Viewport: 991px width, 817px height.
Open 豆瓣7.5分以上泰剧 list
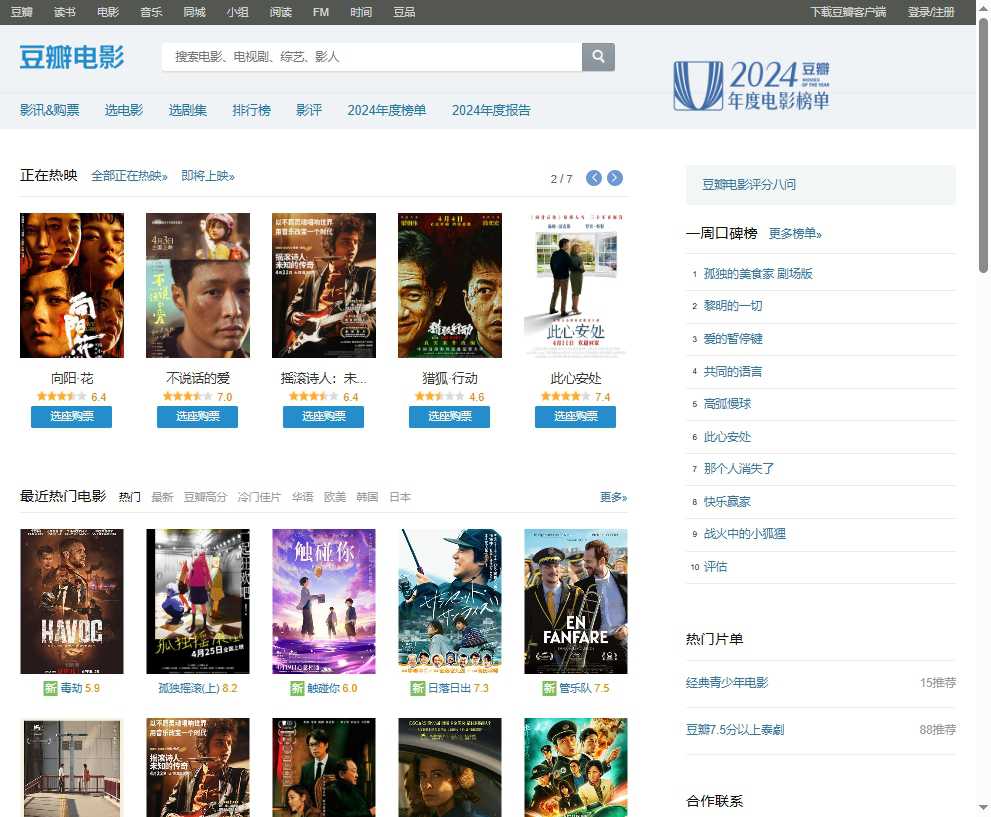(735, 730)
